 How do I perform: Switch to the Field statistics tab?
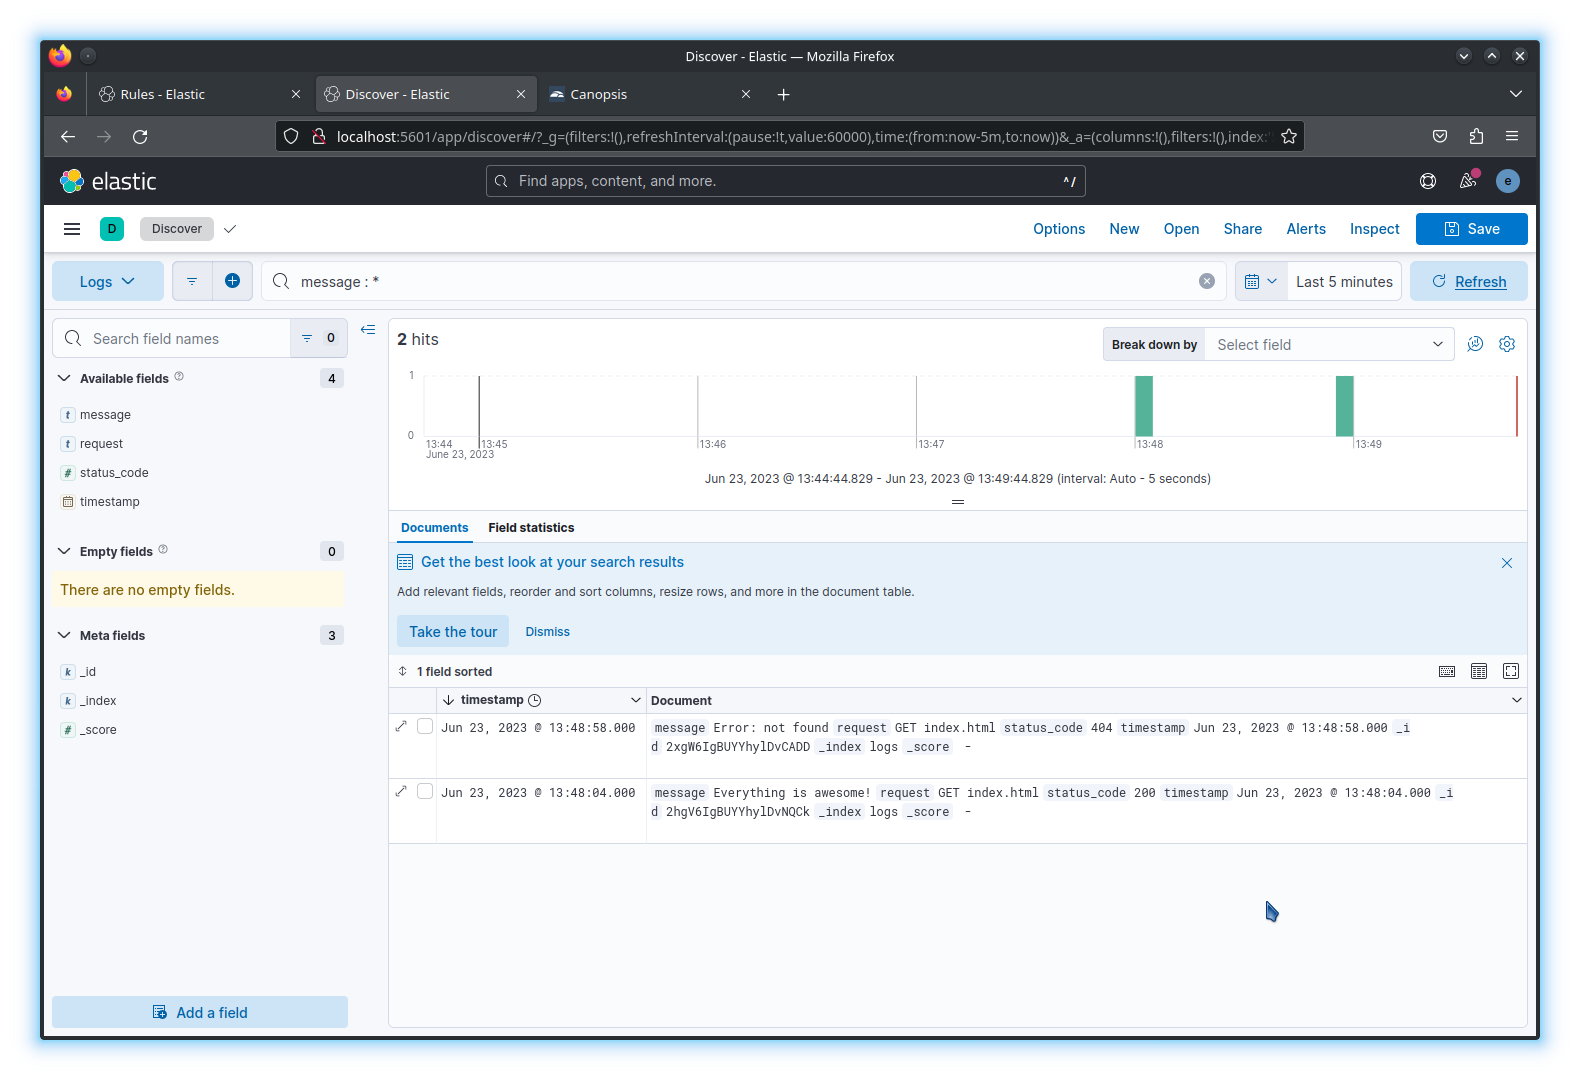(531, 528)
